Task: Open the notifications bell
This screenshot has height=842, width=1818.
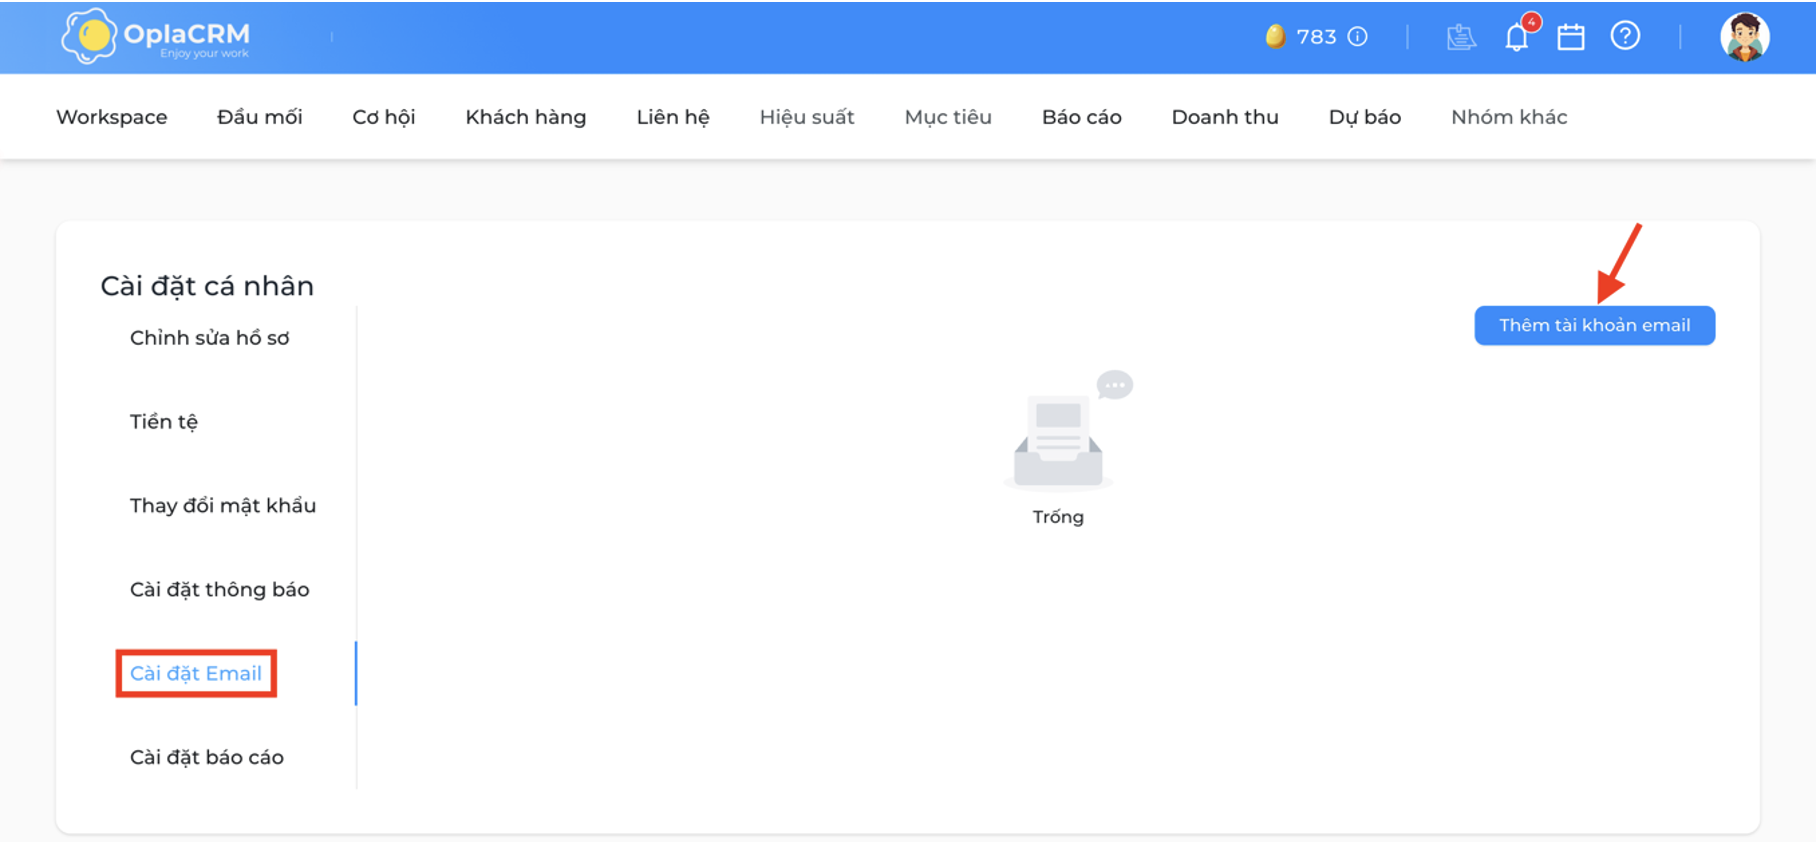Action: (x=1517, y=37)
